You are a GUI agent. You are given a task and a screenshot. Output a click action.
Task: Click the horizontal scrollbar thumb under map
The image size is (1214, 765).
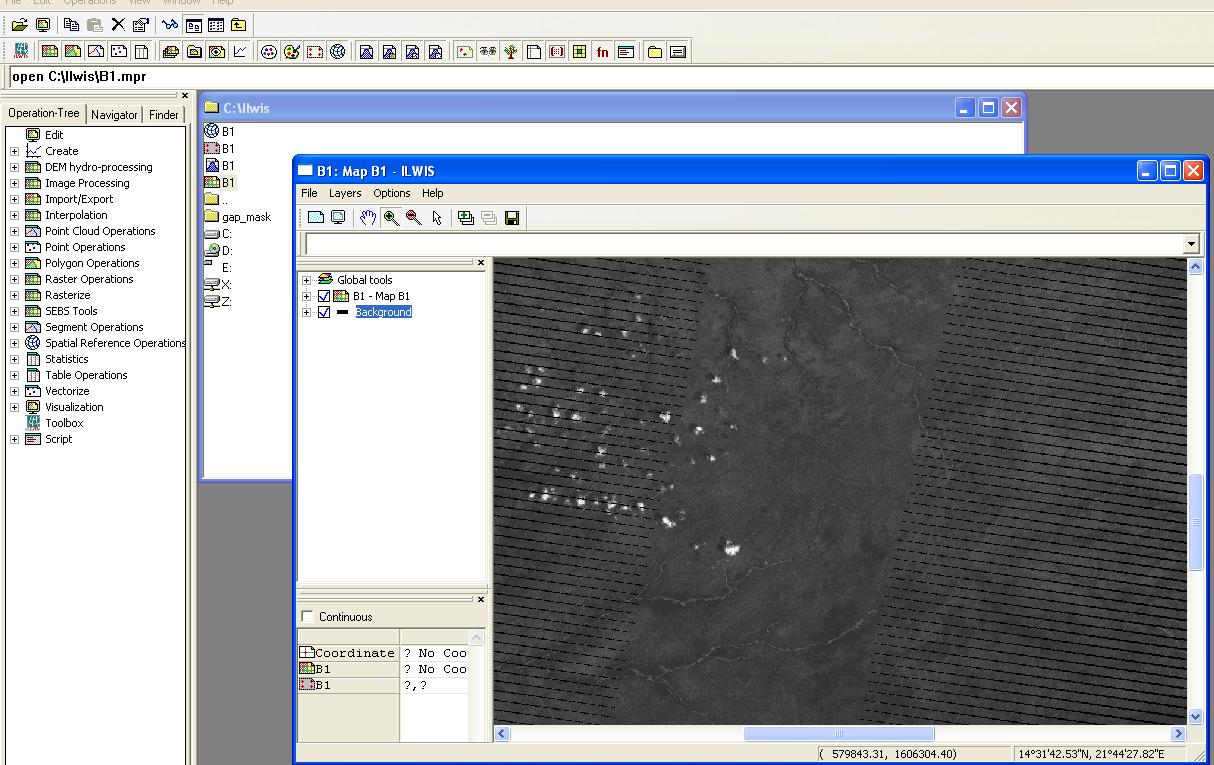click(838, 734)
